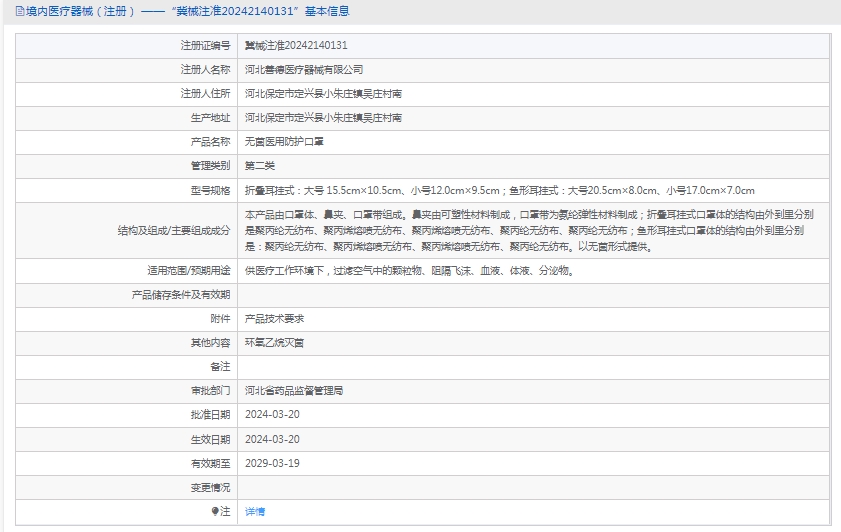Click the document icon before 境内医疗器械 title

(x=20, y=12)
